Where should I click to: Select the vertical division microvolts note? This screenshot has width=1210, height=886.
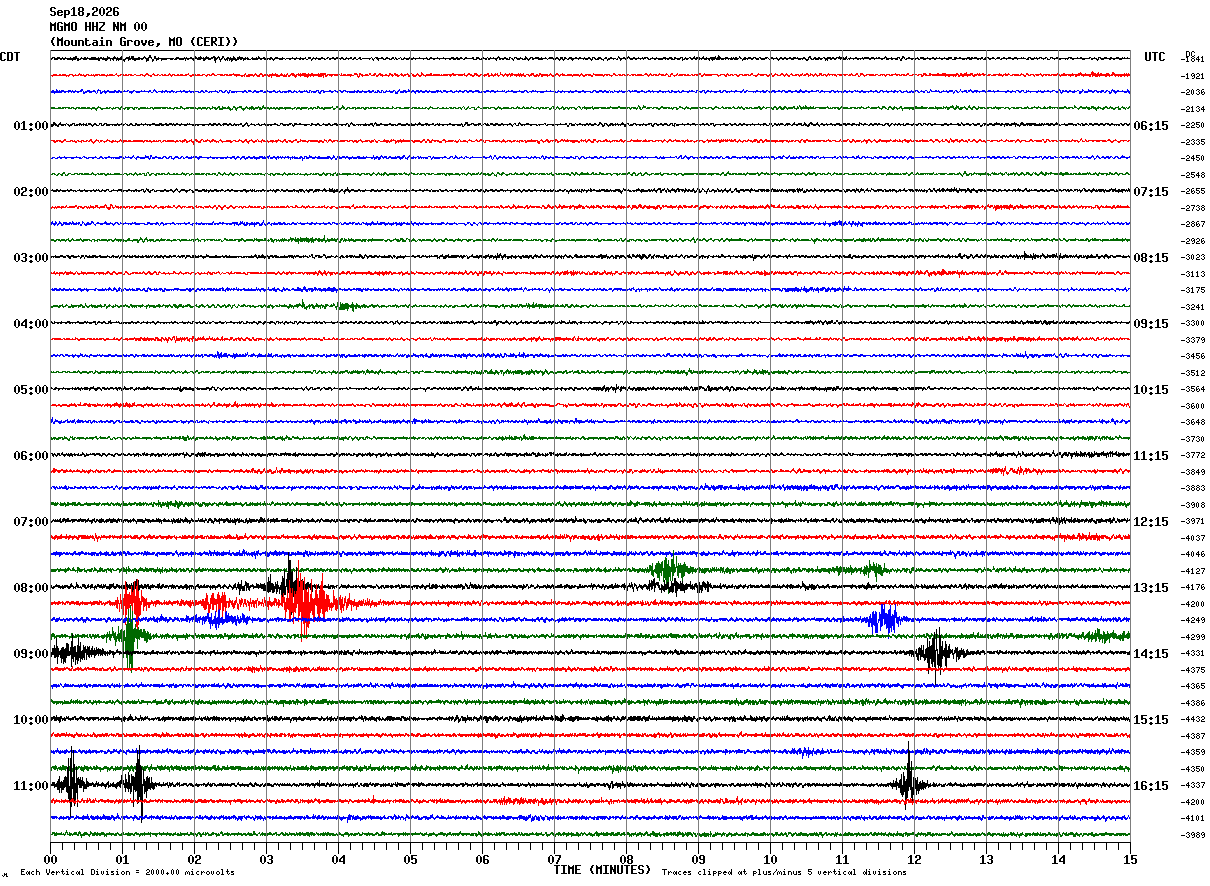coord(128,872)
